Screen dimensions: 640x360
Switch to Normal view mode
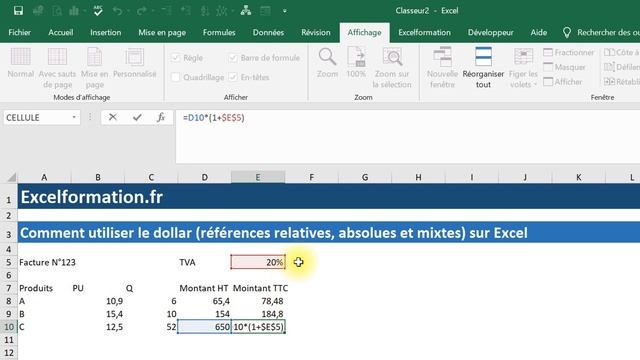coord(20,63)
